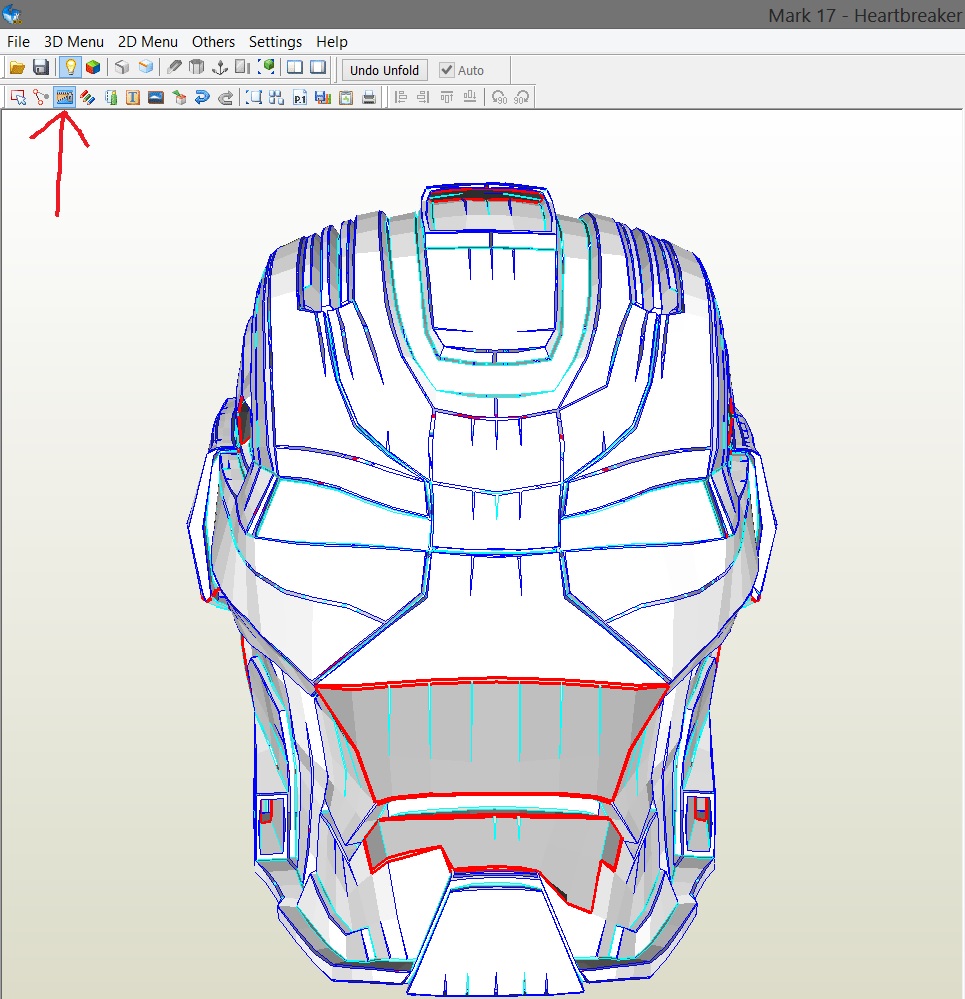Viewport: 965px width, 999px height.
Task: Click the open folder icon
Action: coord(17,67)
